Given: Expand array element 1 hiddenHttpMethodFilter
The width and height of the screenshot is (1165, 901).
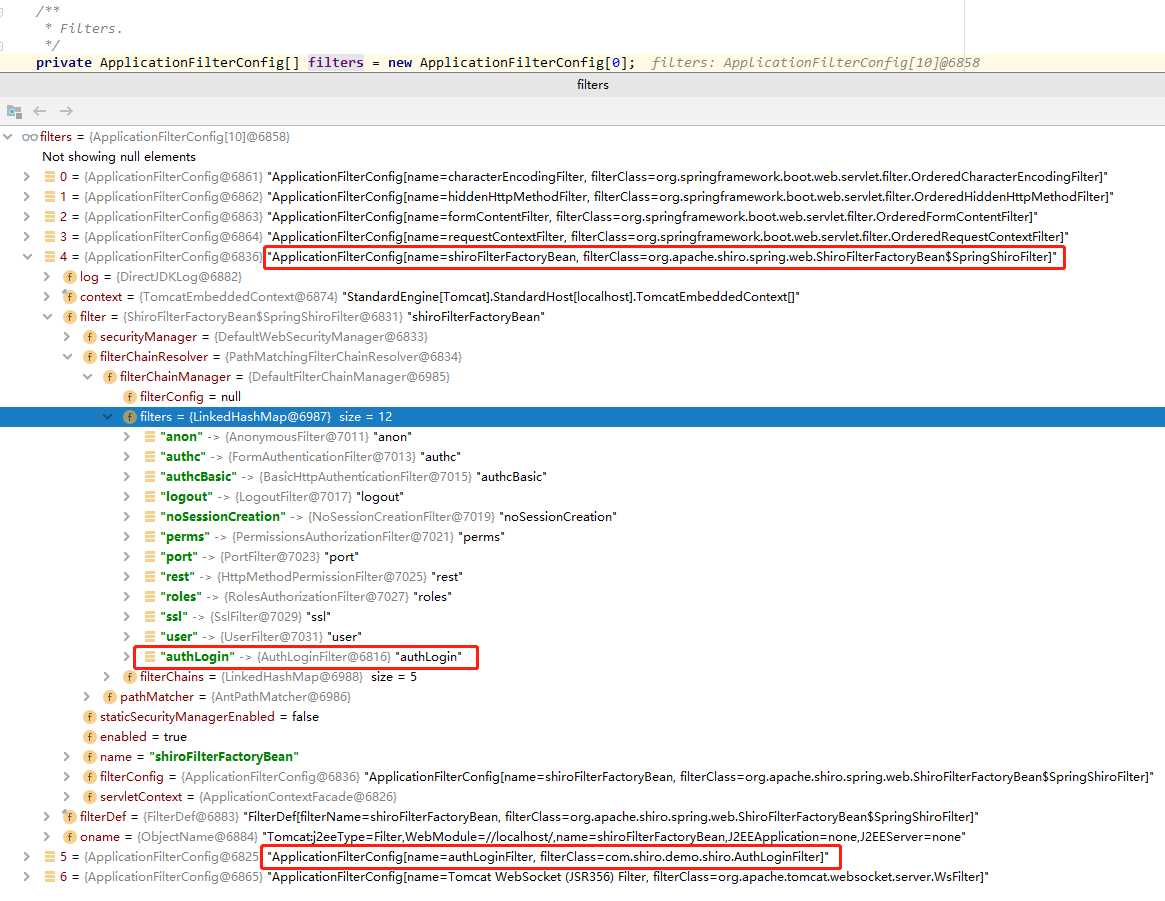Looking at the screenshot, I should point(27,197).
